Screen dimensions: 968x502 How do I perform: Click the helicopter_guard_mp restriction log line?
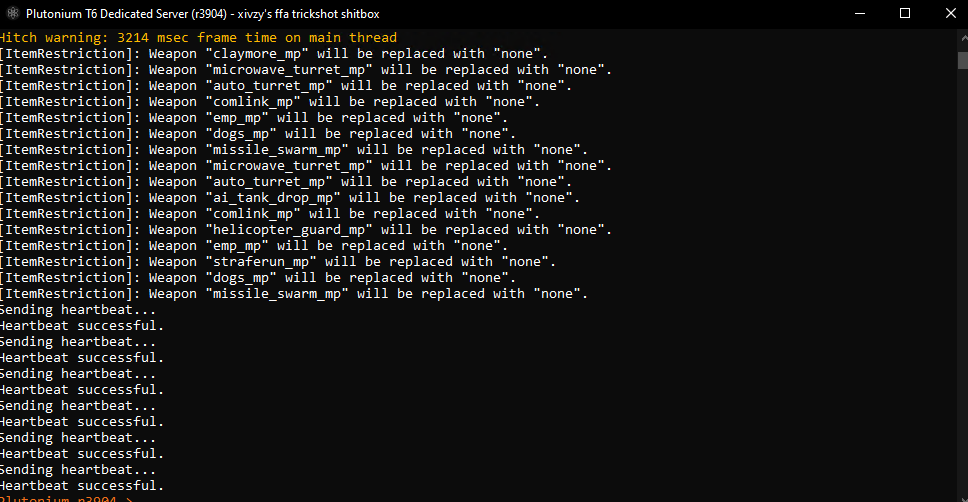tap(306, 230)
